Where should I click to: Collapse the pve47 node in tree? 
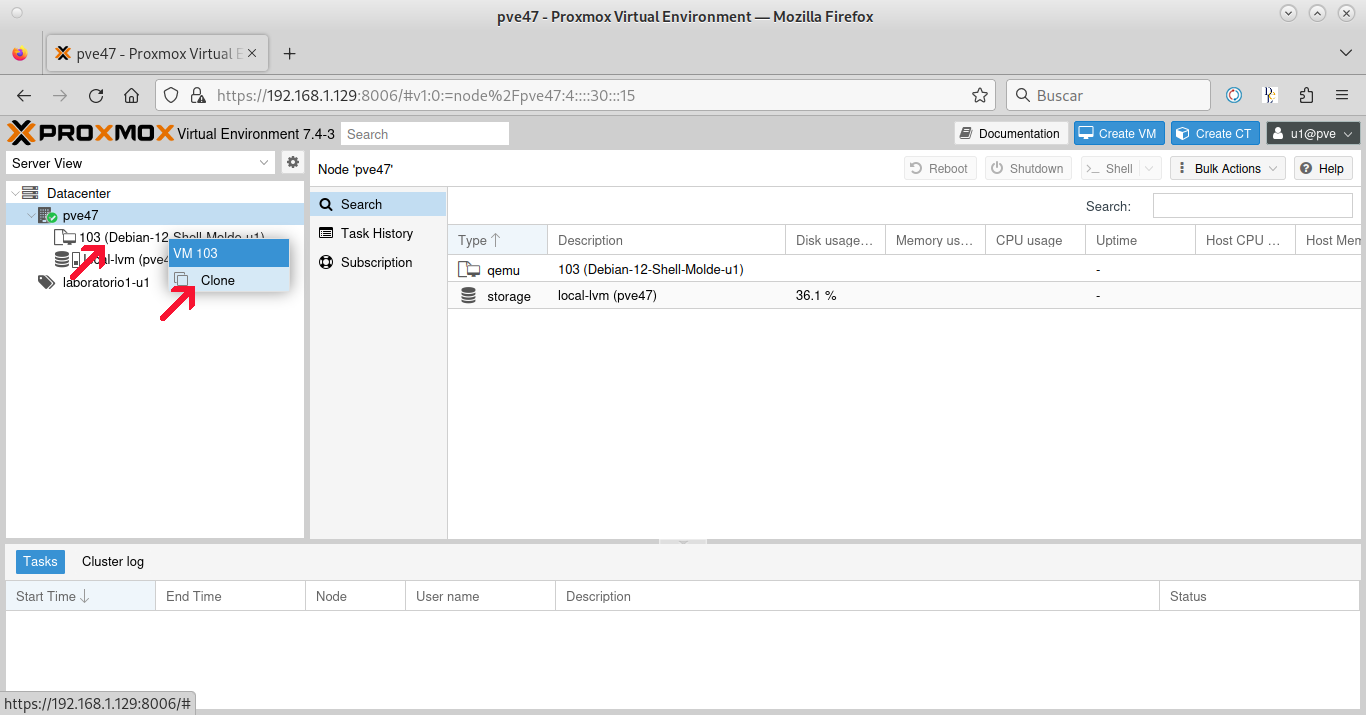point(30,215)
